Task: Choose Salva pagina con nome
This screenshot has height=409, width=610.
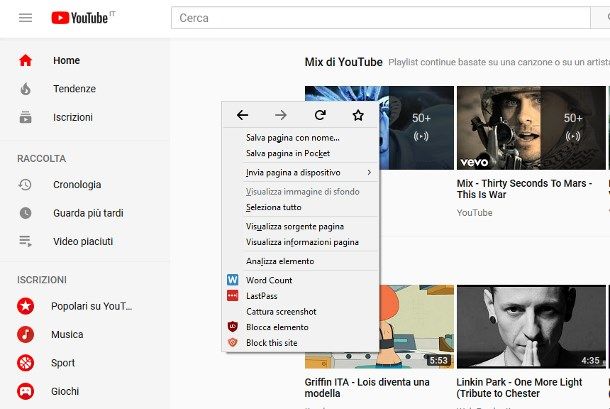Action: (x=293, y=138)
